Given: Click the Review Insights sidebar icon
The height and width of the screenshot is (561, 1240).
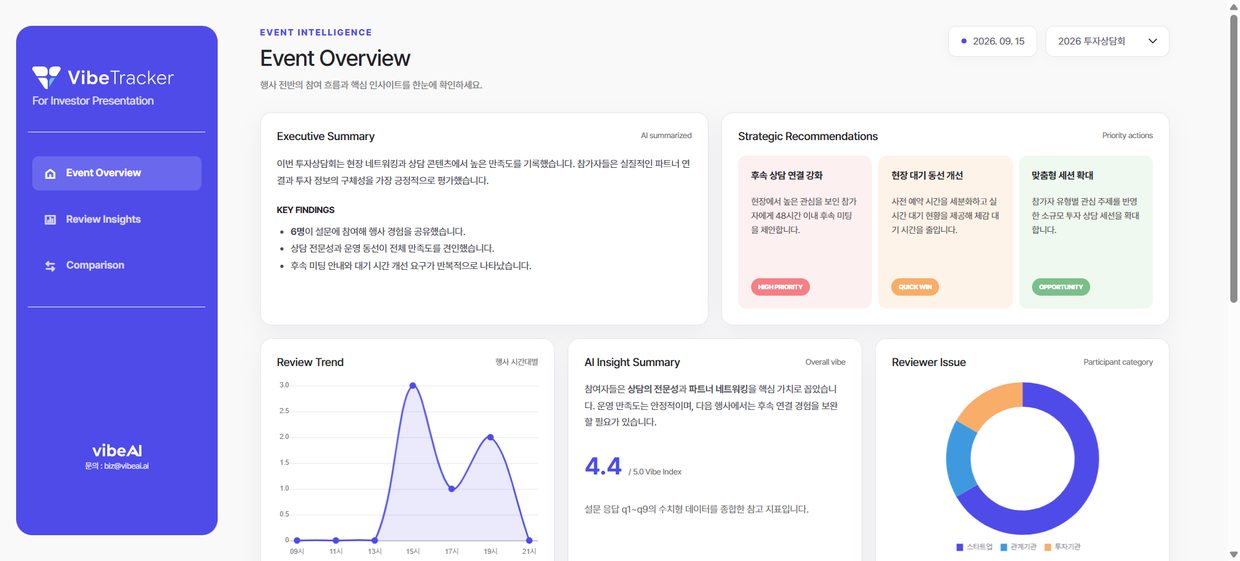Looking at the screenshot, I should (50, 219).
